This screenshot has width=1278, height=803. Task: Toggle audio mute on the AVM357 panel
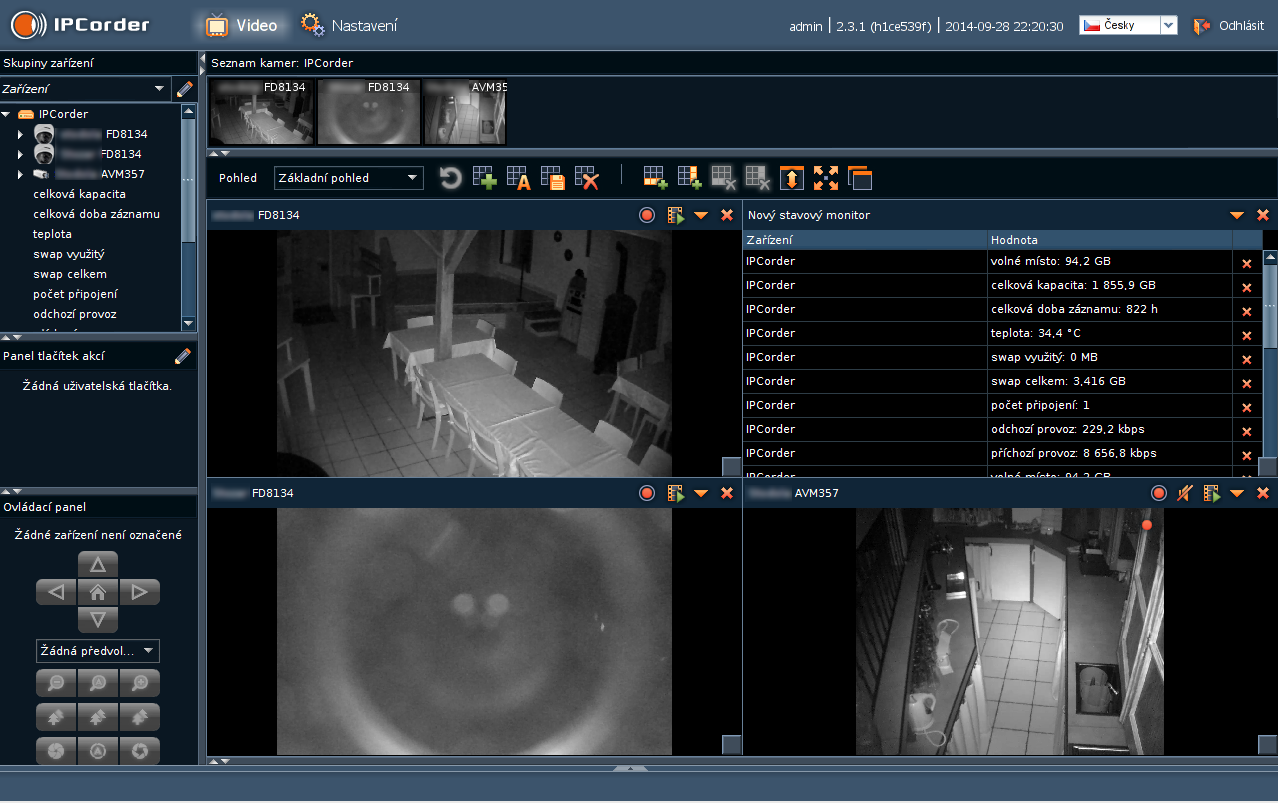[x=1185, y=493]
